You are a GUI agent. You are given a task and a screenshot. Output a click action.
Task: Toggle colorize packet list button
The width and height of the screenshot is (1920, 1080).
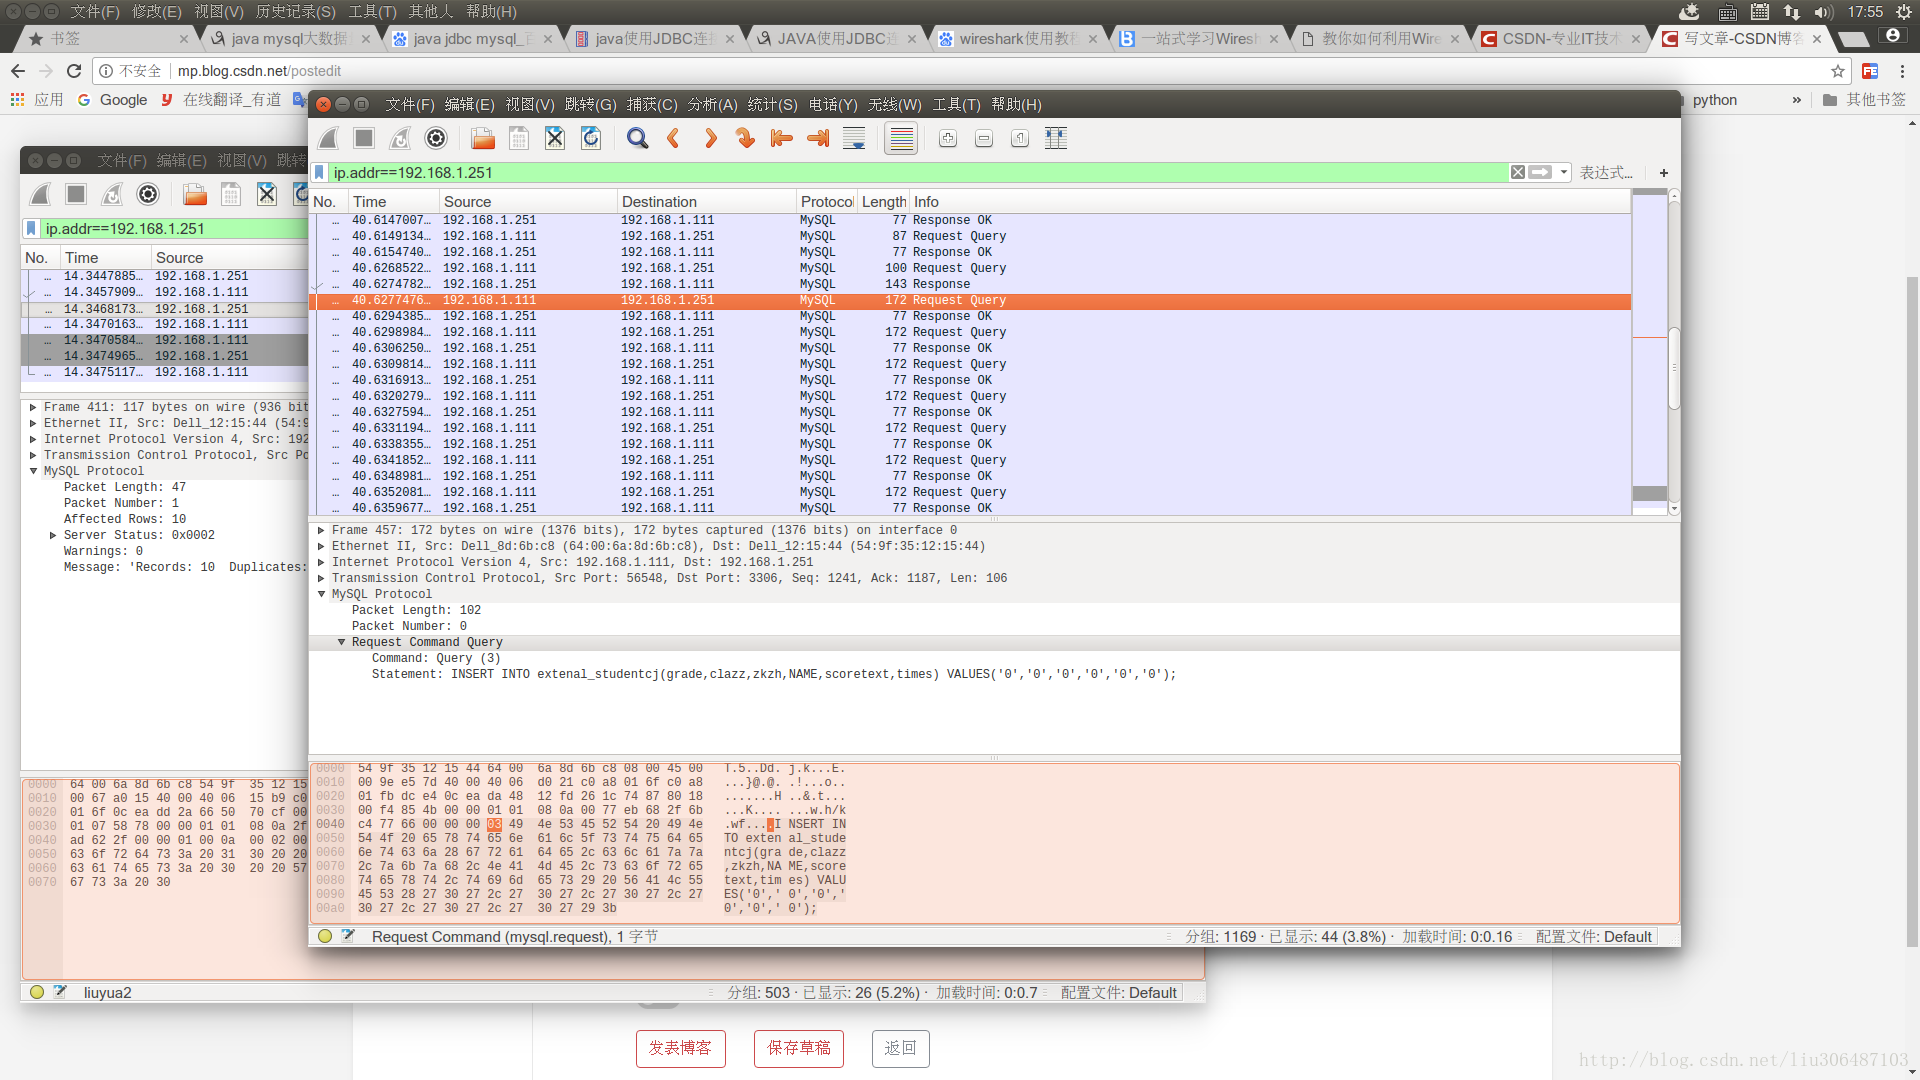pos(901,139)
